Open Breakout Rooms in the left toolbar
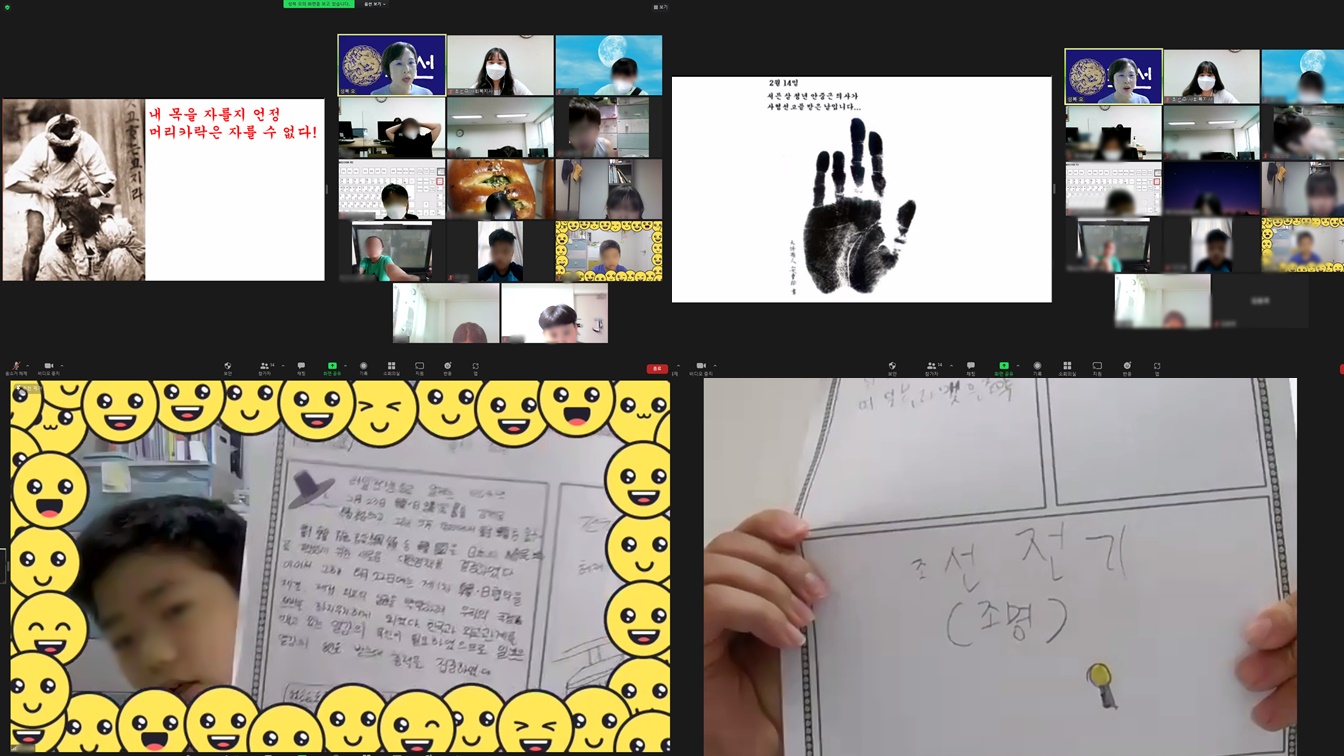The image size is (1344, 756). click(x=391, y=367)
